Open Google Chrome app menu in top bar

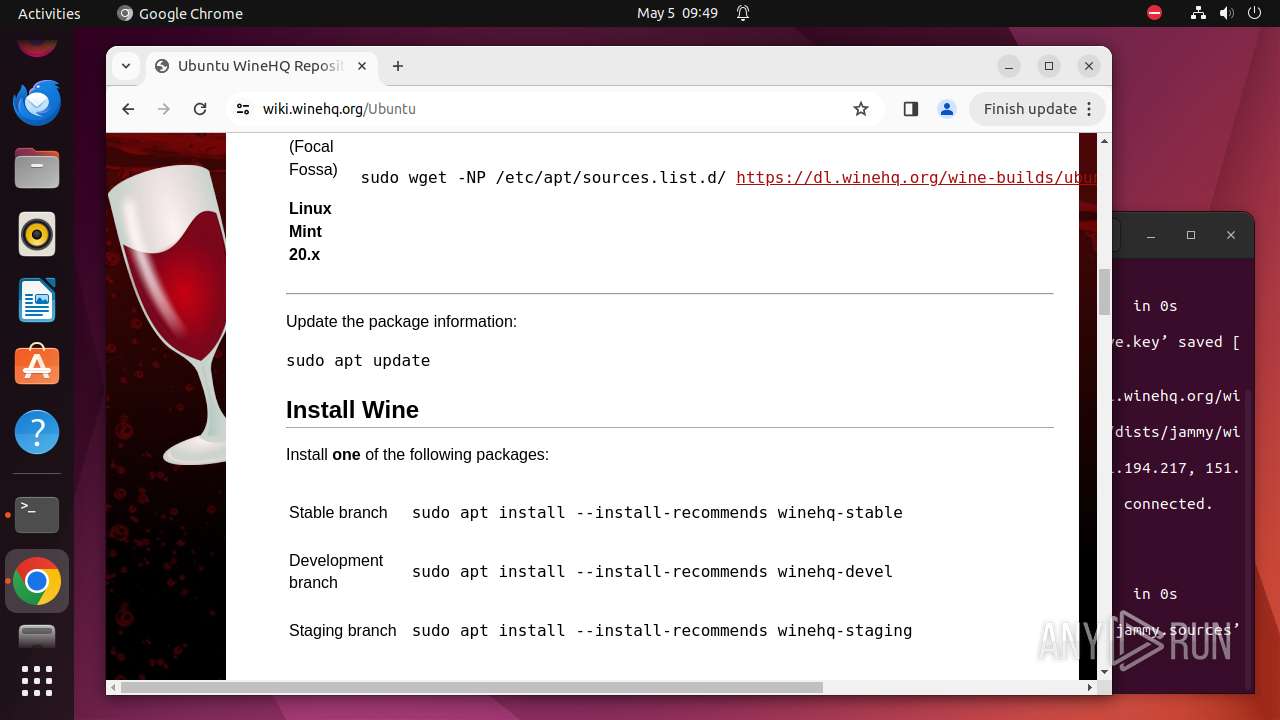180,13
